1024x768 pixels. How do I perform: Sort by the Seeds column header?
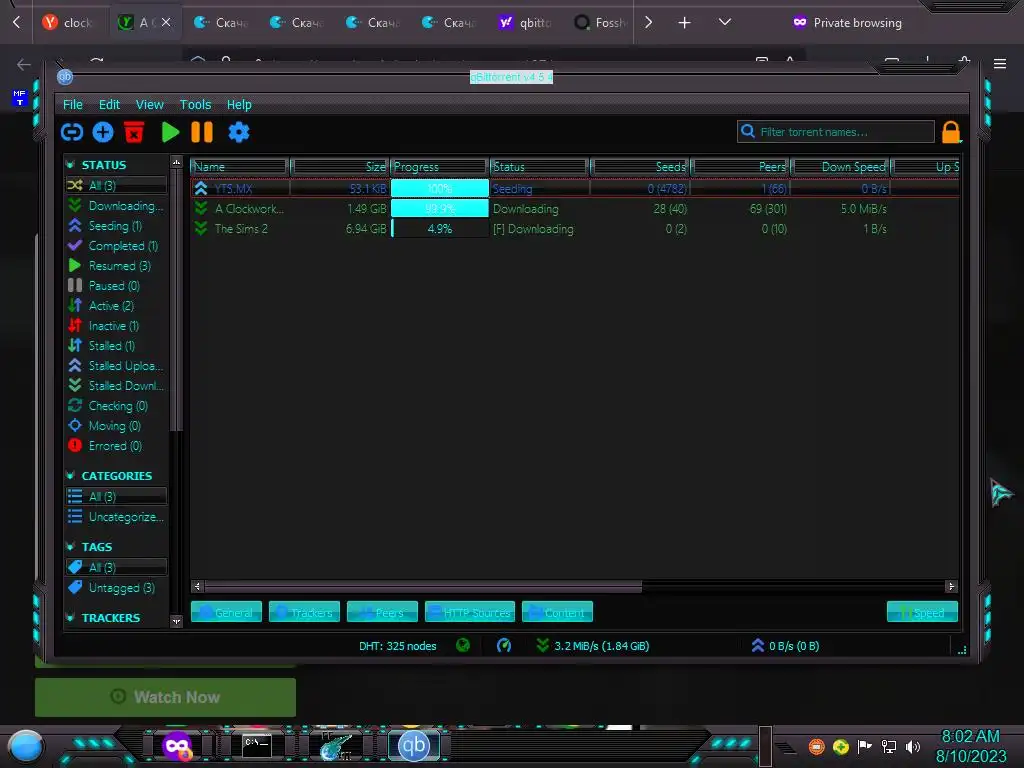640,167
